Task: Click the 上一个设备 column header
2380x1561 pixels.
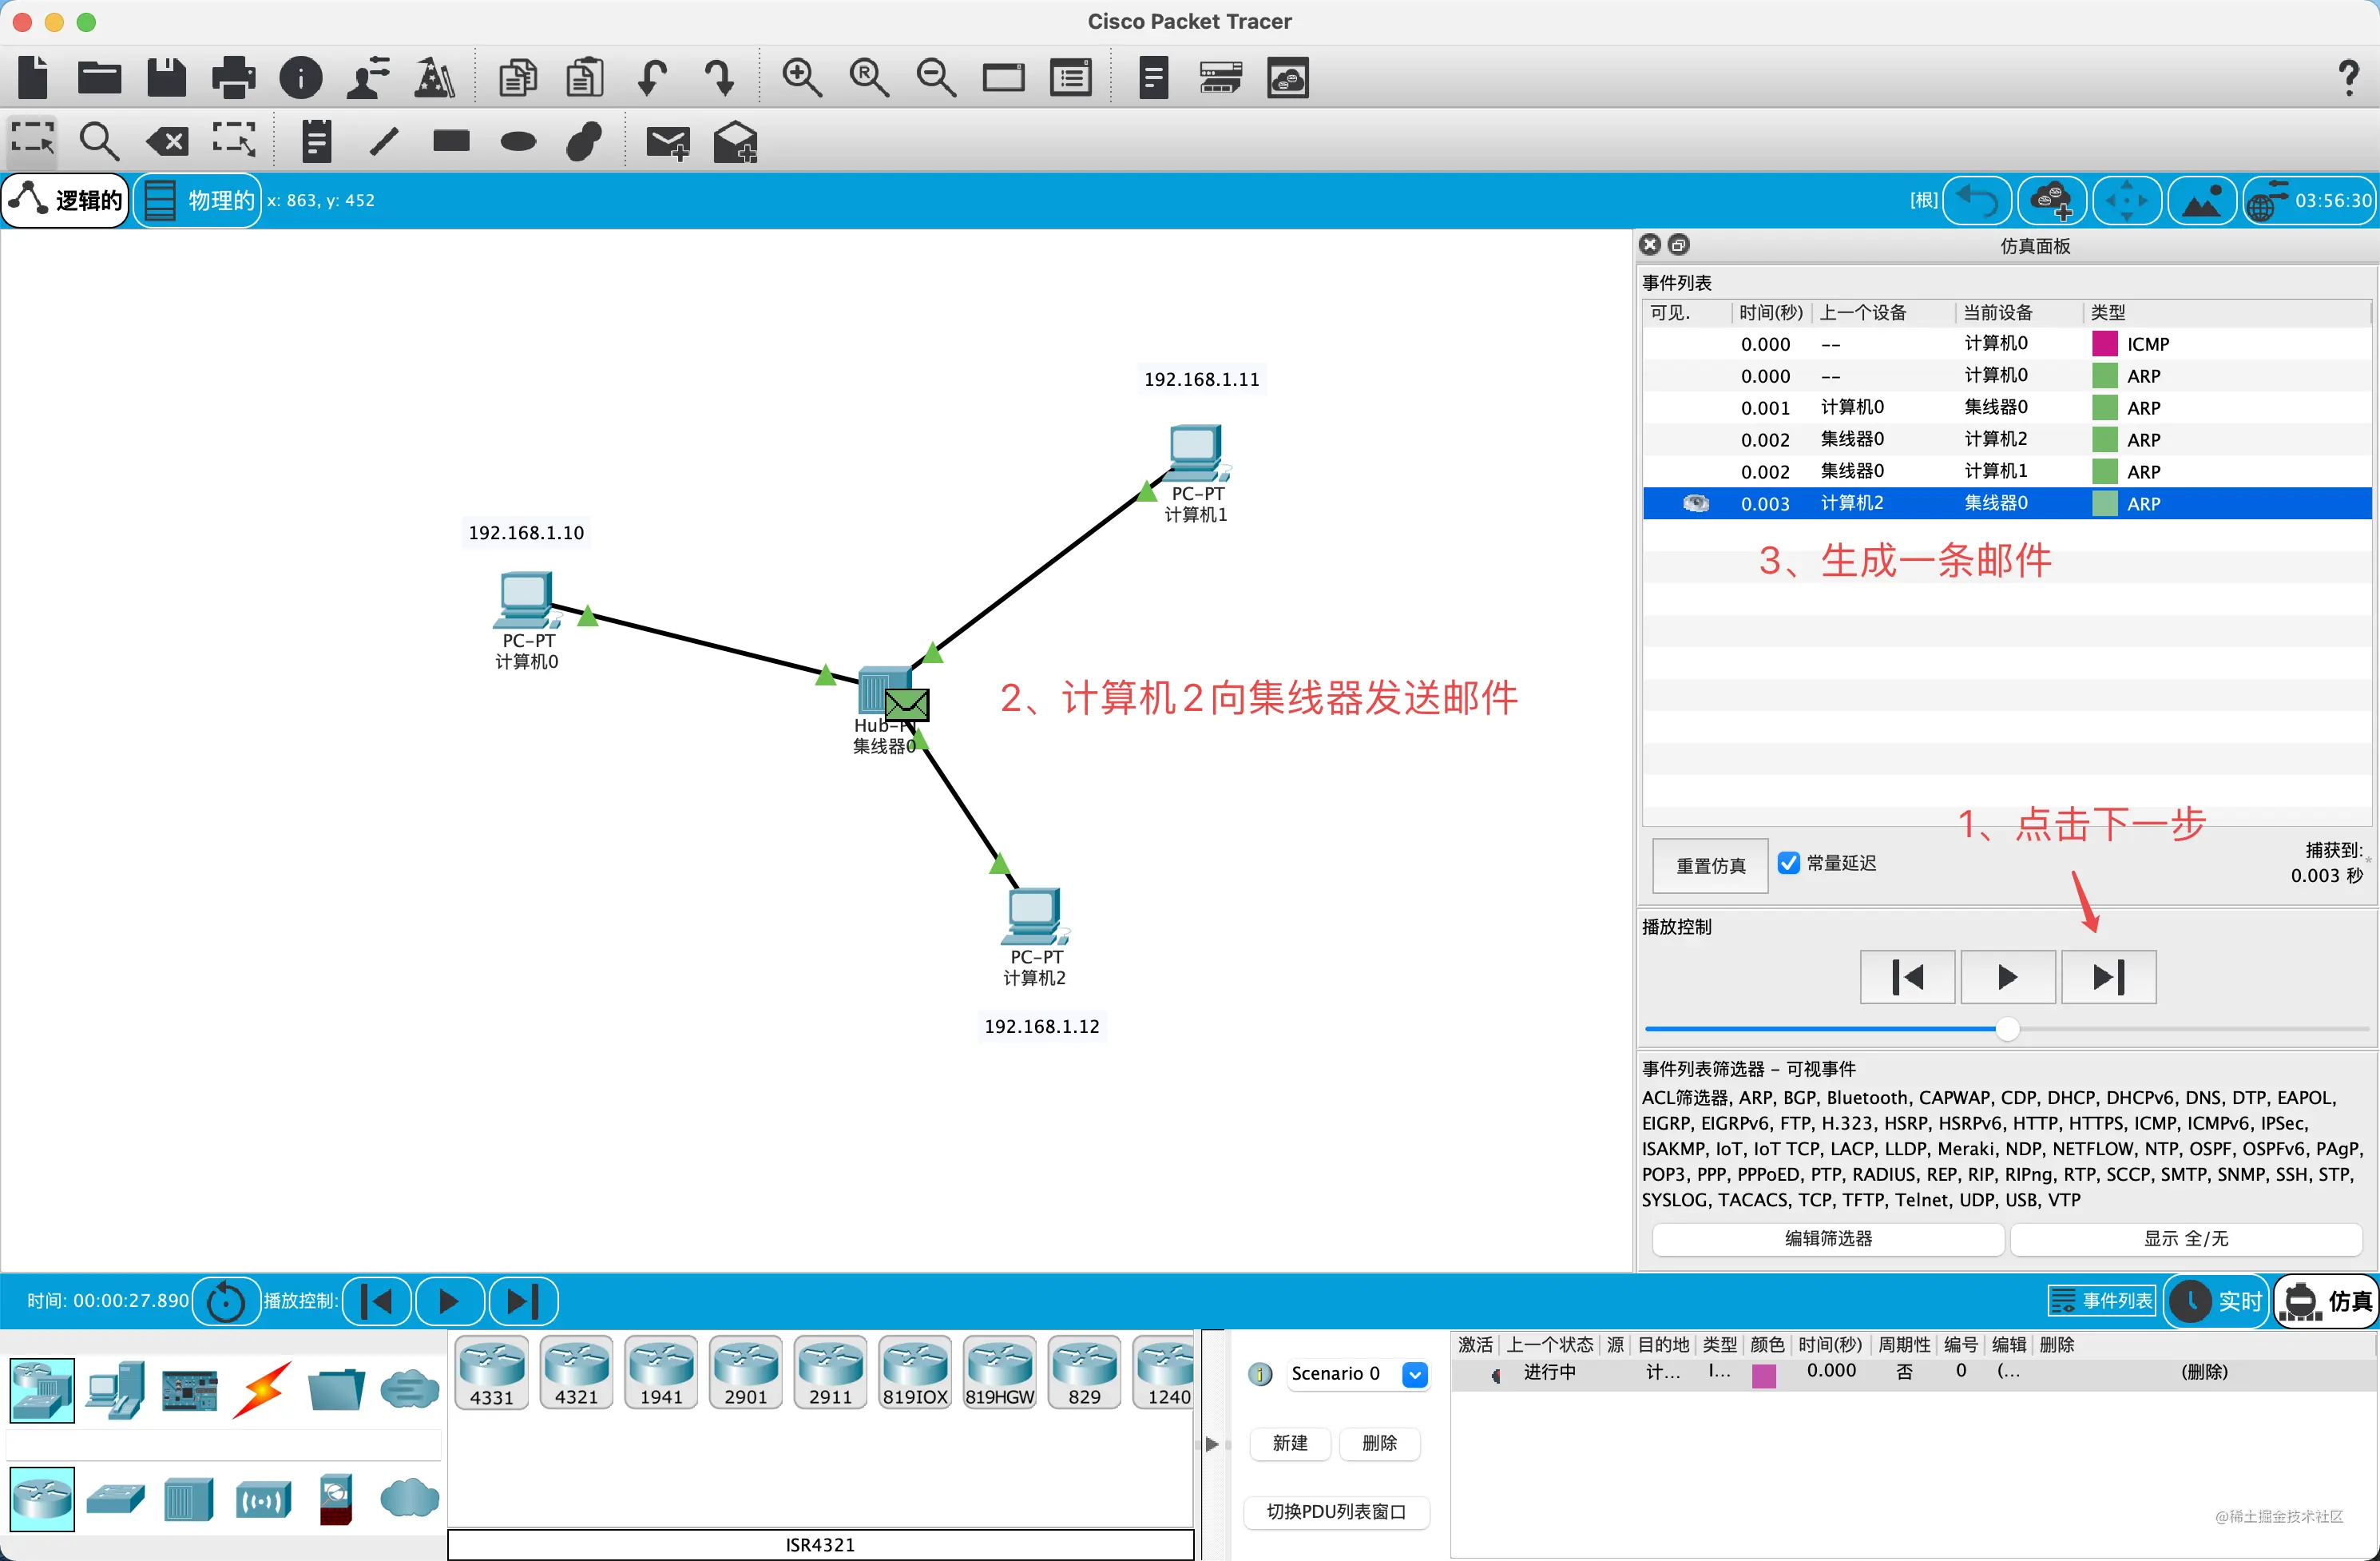Action: tap(1863, 312)
